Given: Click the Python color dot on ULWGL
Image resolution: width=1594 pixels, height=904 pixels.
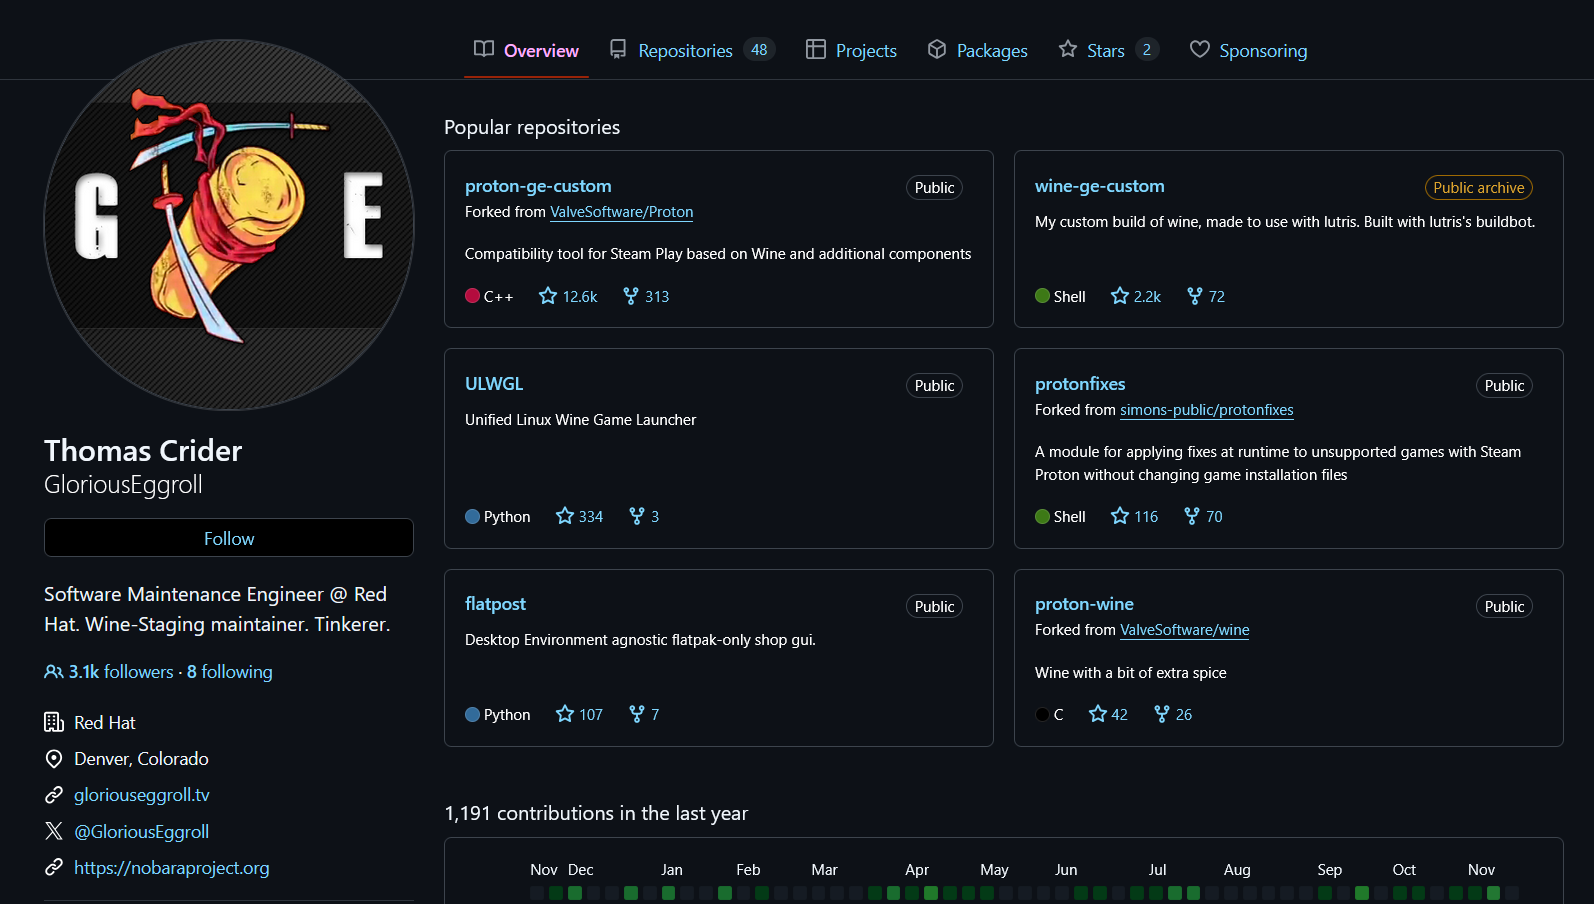Looking at the screenshot, I should coord(473,517).
